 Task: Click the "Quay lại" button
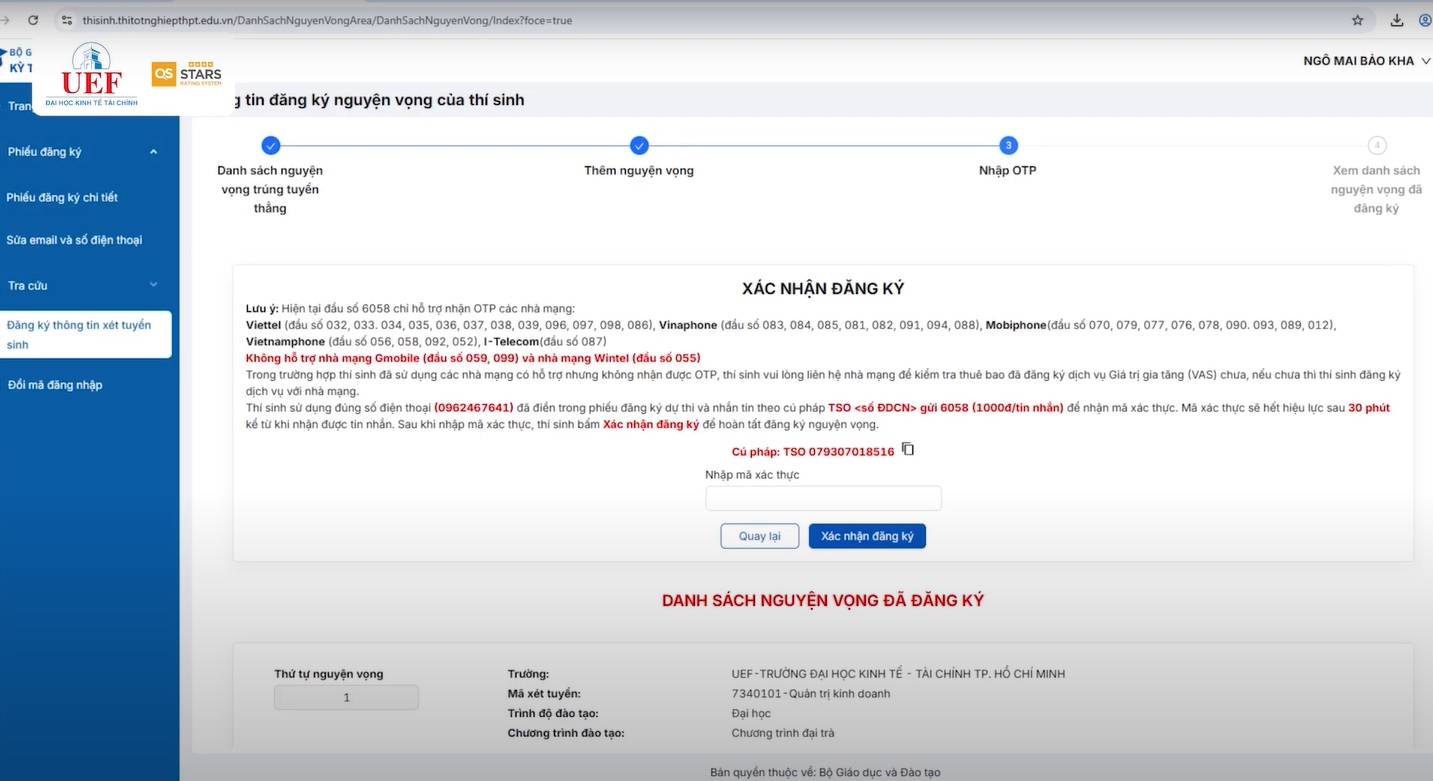click(x=759, y=536)
